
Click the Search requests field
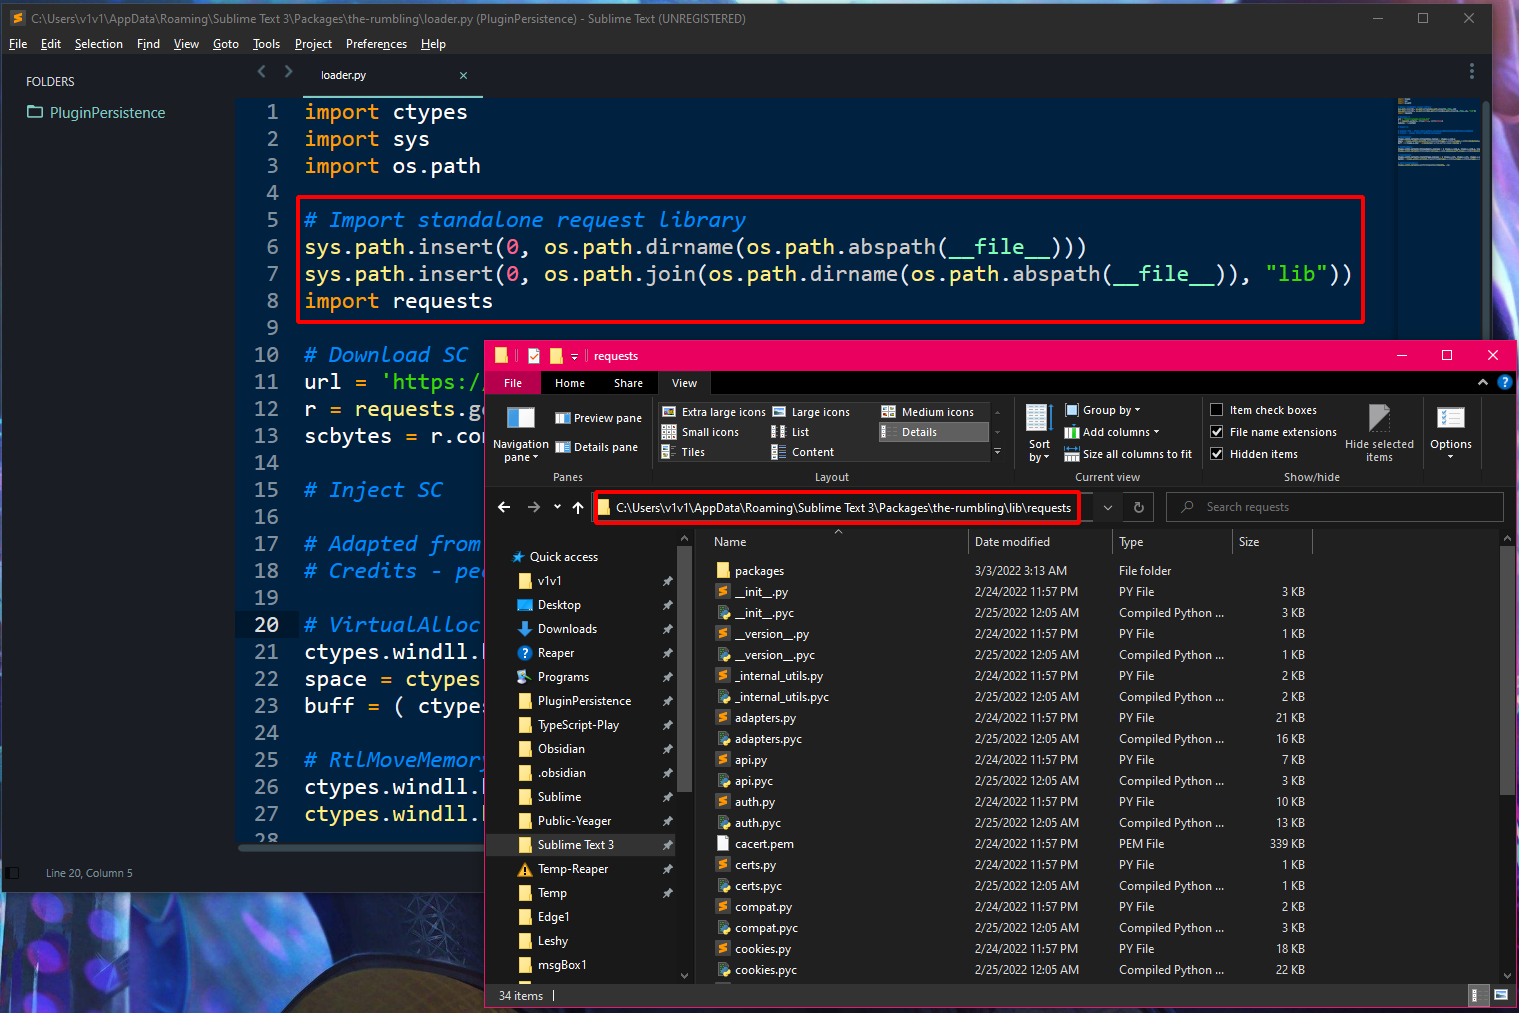(x=1334, y=507)
